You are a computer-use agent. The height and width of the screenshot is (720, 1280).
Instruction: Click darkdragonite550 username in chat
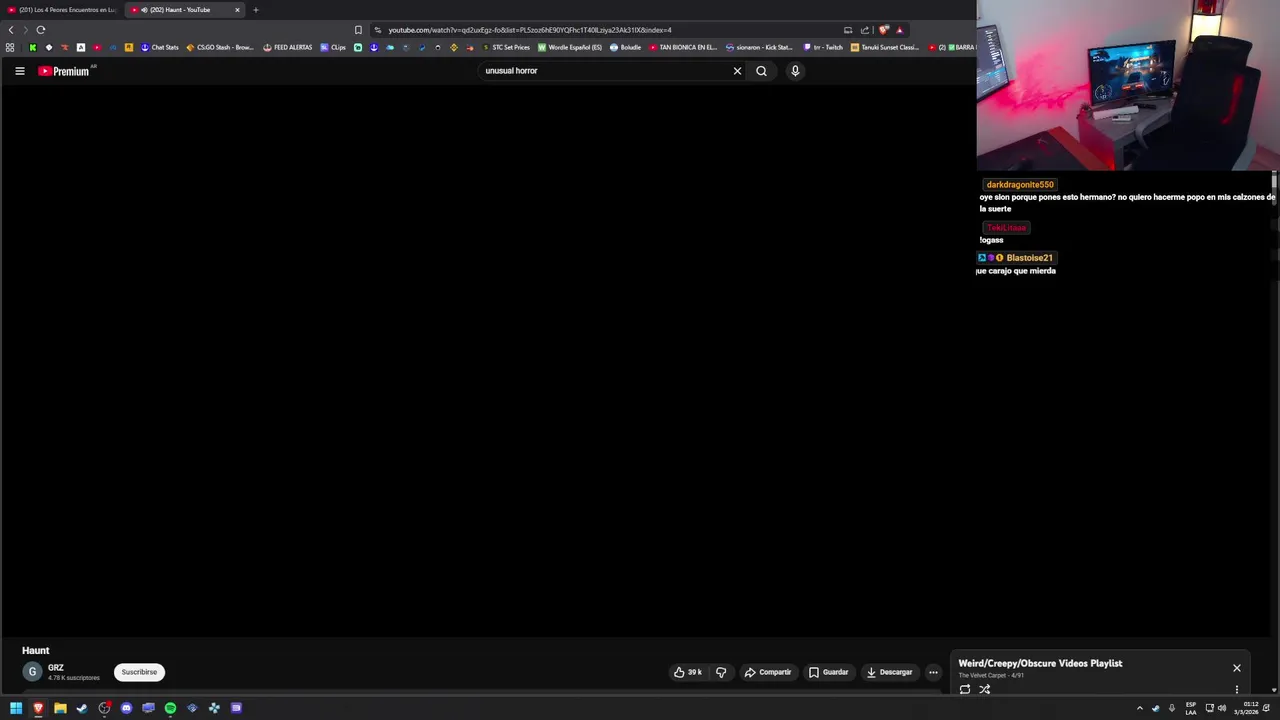1020,184
